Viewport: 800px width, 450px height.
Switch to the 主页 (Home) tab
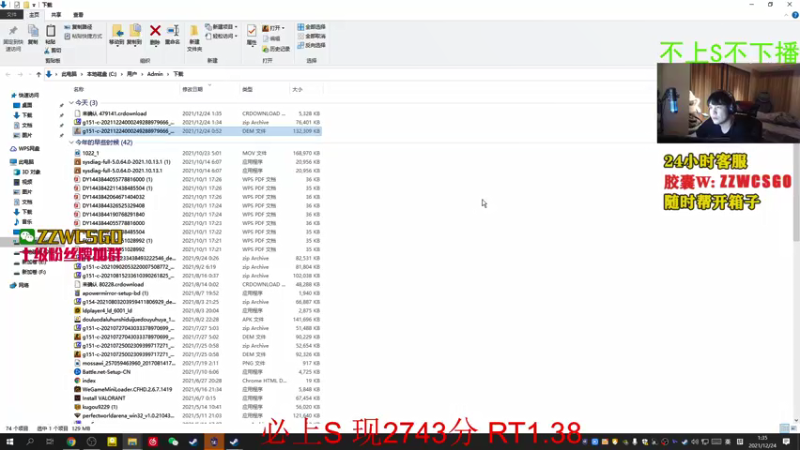pyautogui.click(x=34, y=15)
